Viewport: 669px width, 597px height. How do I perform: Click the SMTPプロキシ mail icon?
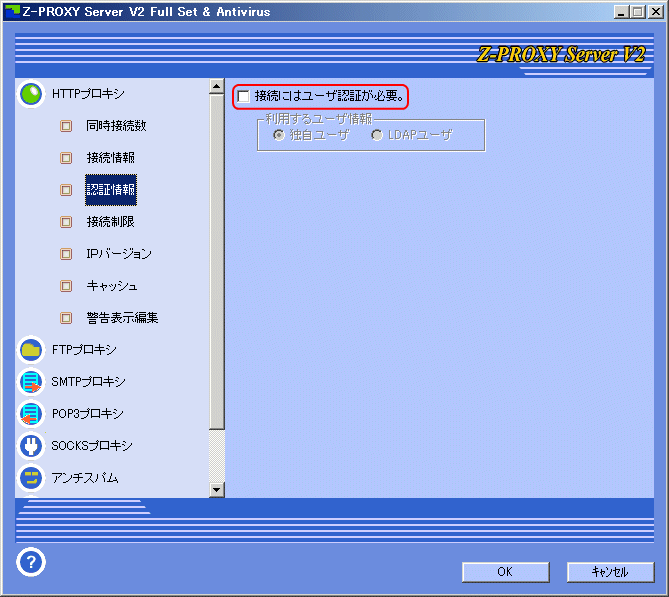tap(31, 382)
